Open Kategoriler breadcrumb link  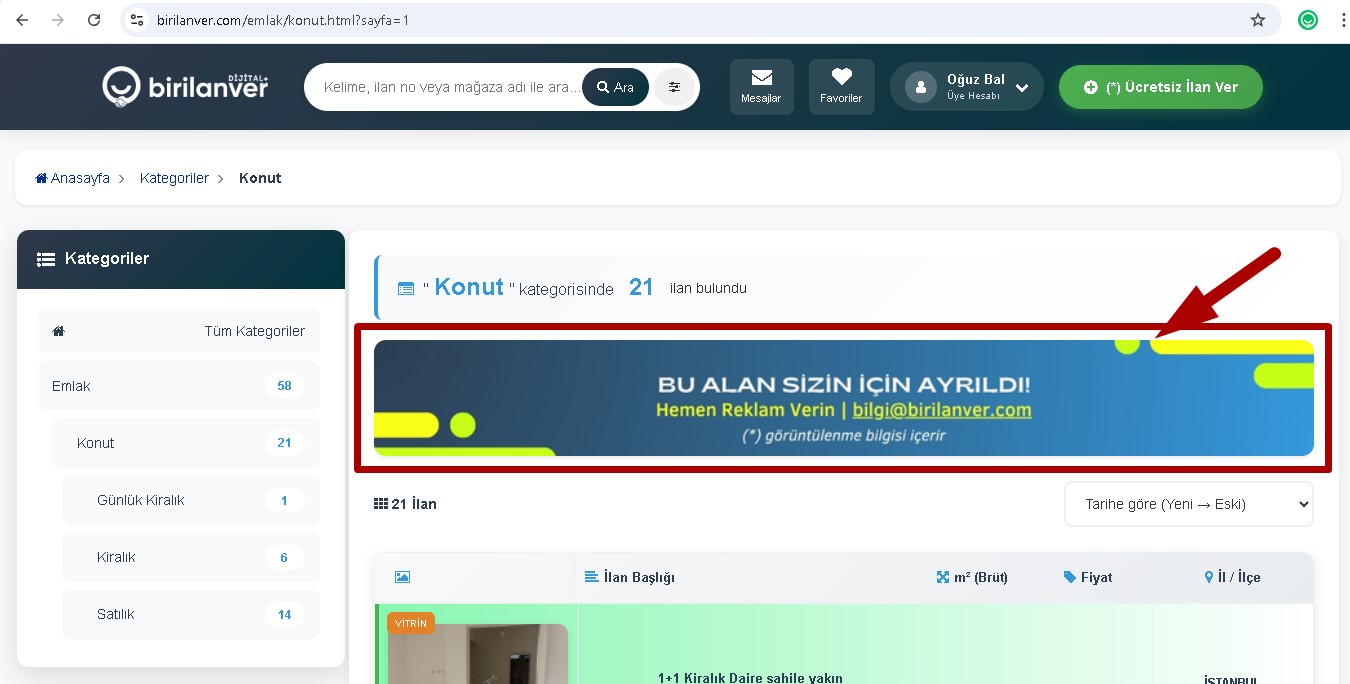coord(174,178)
